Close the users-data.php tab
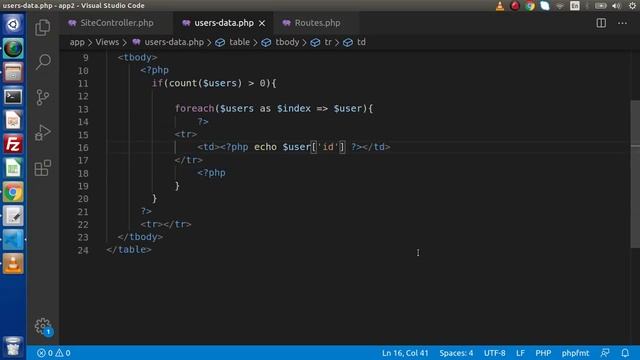 pyautogui.click(x=262, y=23)
